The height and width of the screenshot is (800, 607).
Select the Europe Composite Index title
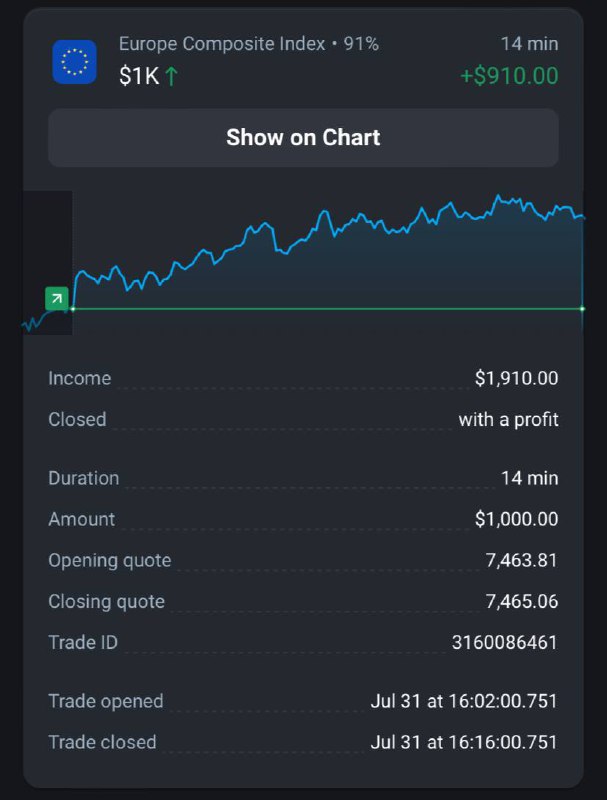(x=222, y=44)
